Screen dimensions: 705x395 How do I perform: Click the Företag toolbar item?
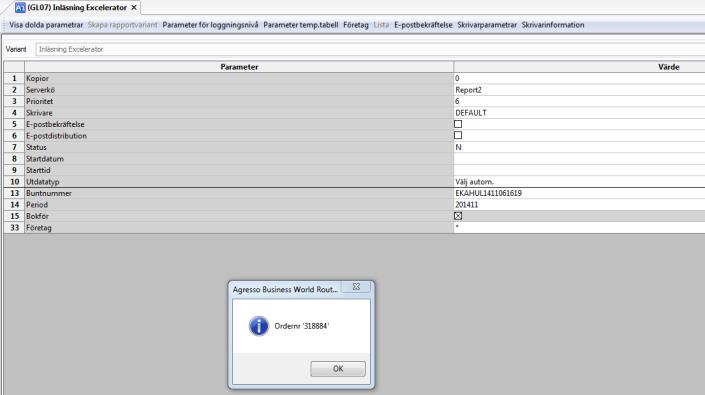[x=356, y=25]
